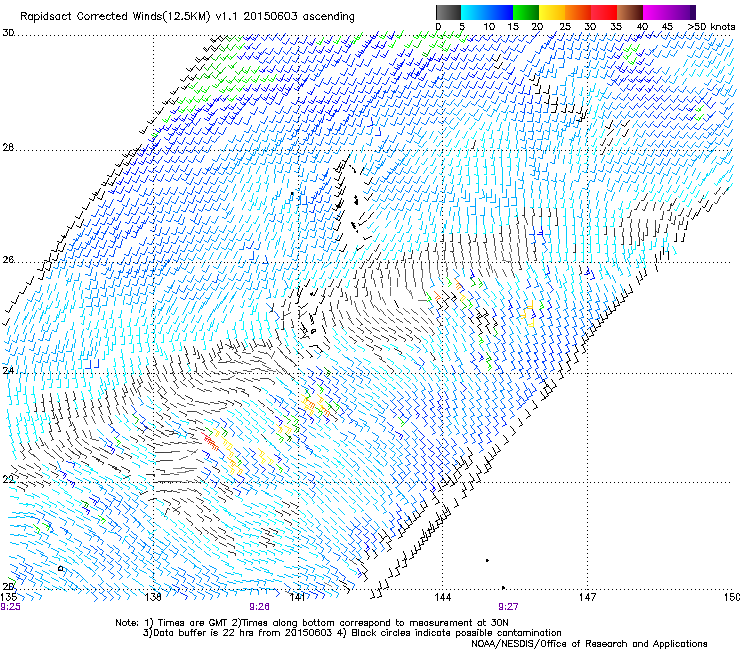The height and width of the screenshot is (650, 740).
Task: Click the purple time stamp '9:27'
Action: (x=508, y=607)
